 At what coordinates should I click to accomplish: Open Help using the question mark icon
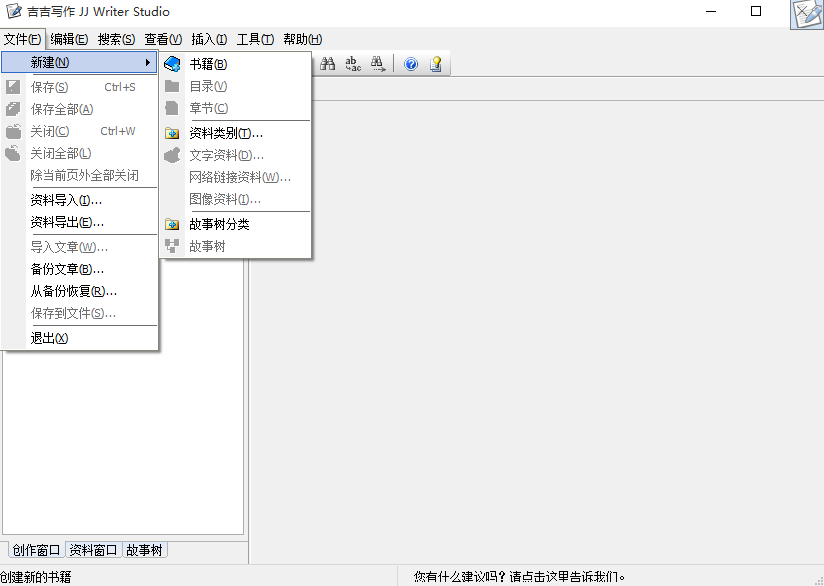(410, 63)
